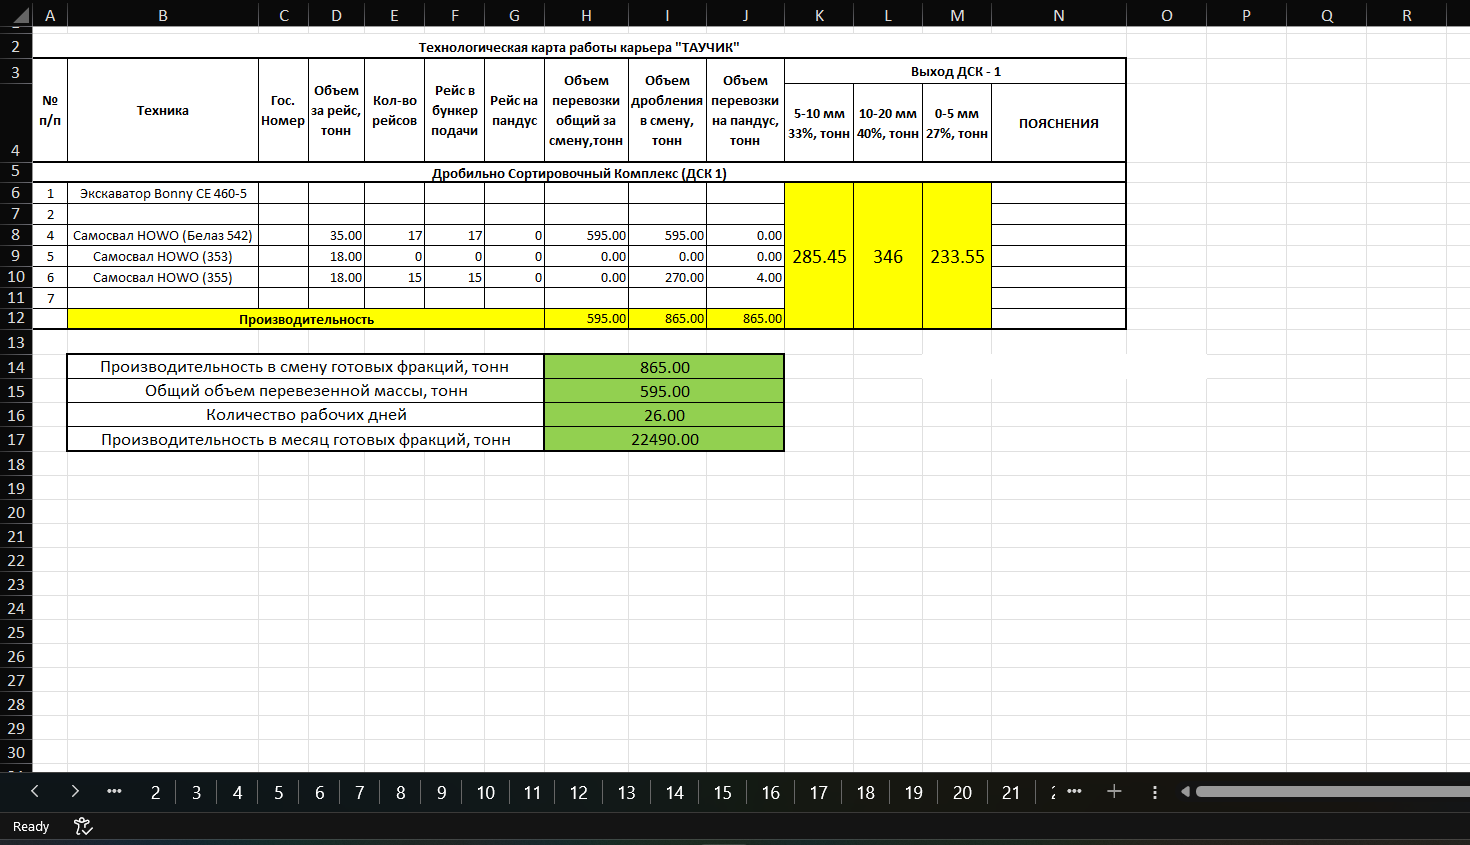
Task: Click the horizontal scrollbar left arrow
Action: pyautogui.click(x=1185, y=792)
